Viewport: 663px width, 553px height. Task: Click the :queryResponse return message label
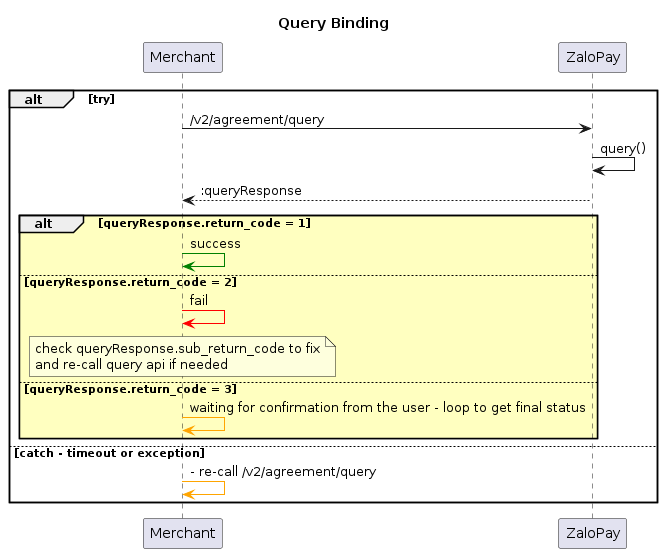(251, 191)
